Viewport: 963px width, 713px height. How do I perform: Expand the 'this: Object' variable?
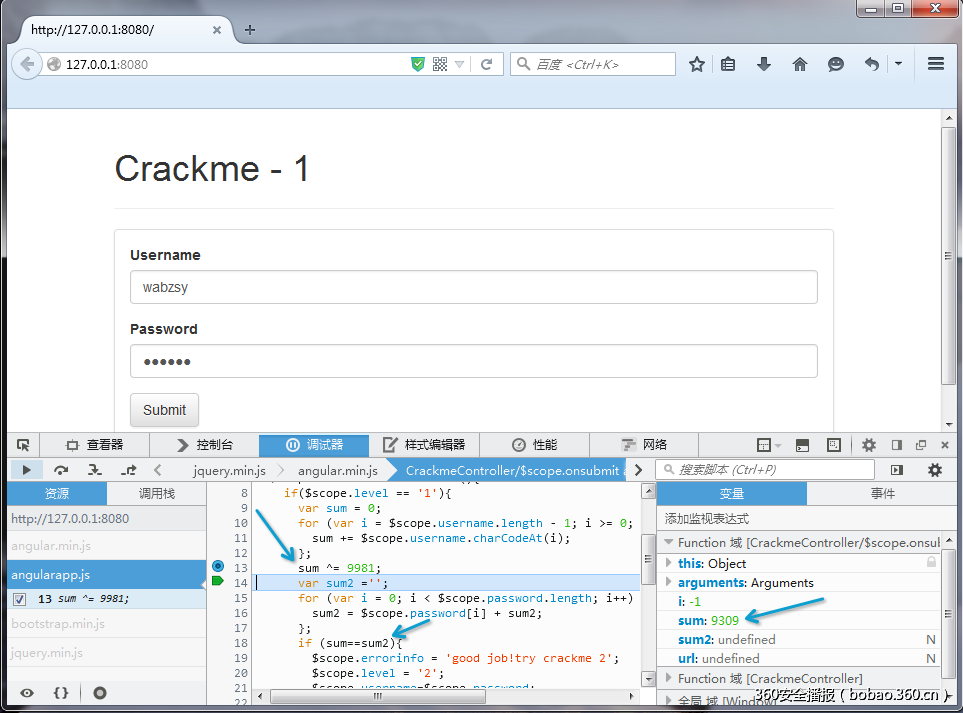click(x=669, y=564)
